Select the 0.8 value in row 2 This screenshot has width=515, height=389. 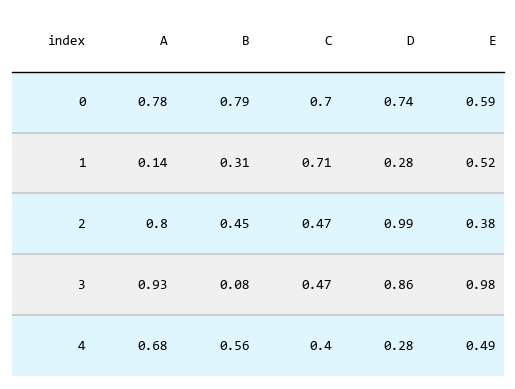tap(157, 224)
